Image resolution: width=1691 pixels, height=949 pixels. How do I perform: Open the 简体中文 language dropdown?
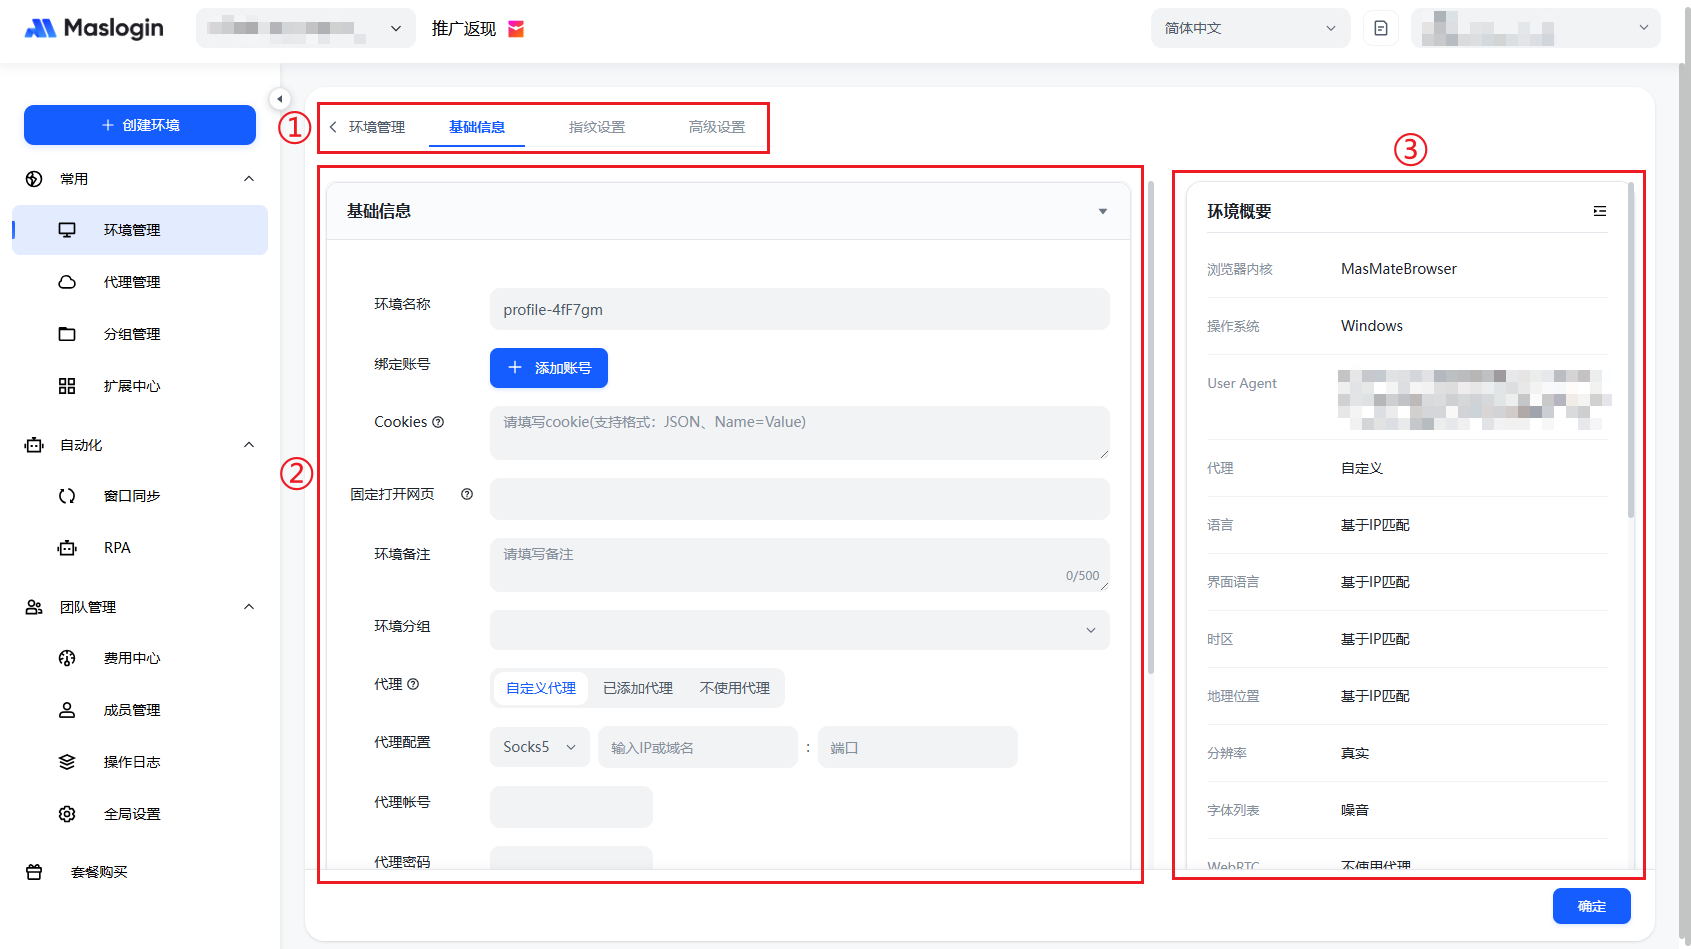coord(1249,28)
